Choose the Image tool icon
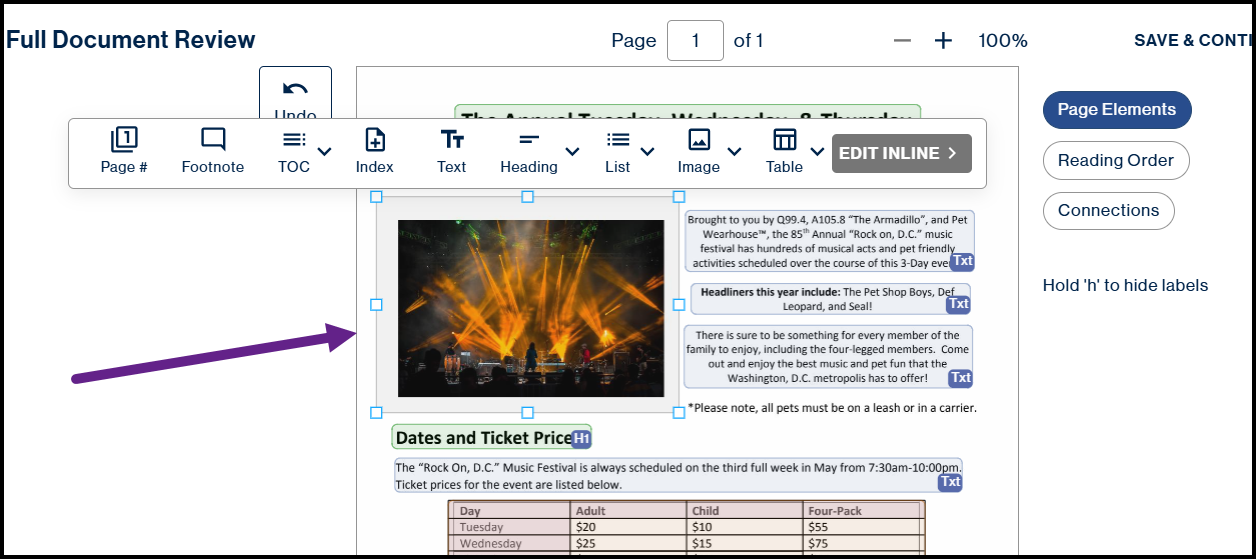Screen dimensions: 1256x559 click(x=699, y=140)
